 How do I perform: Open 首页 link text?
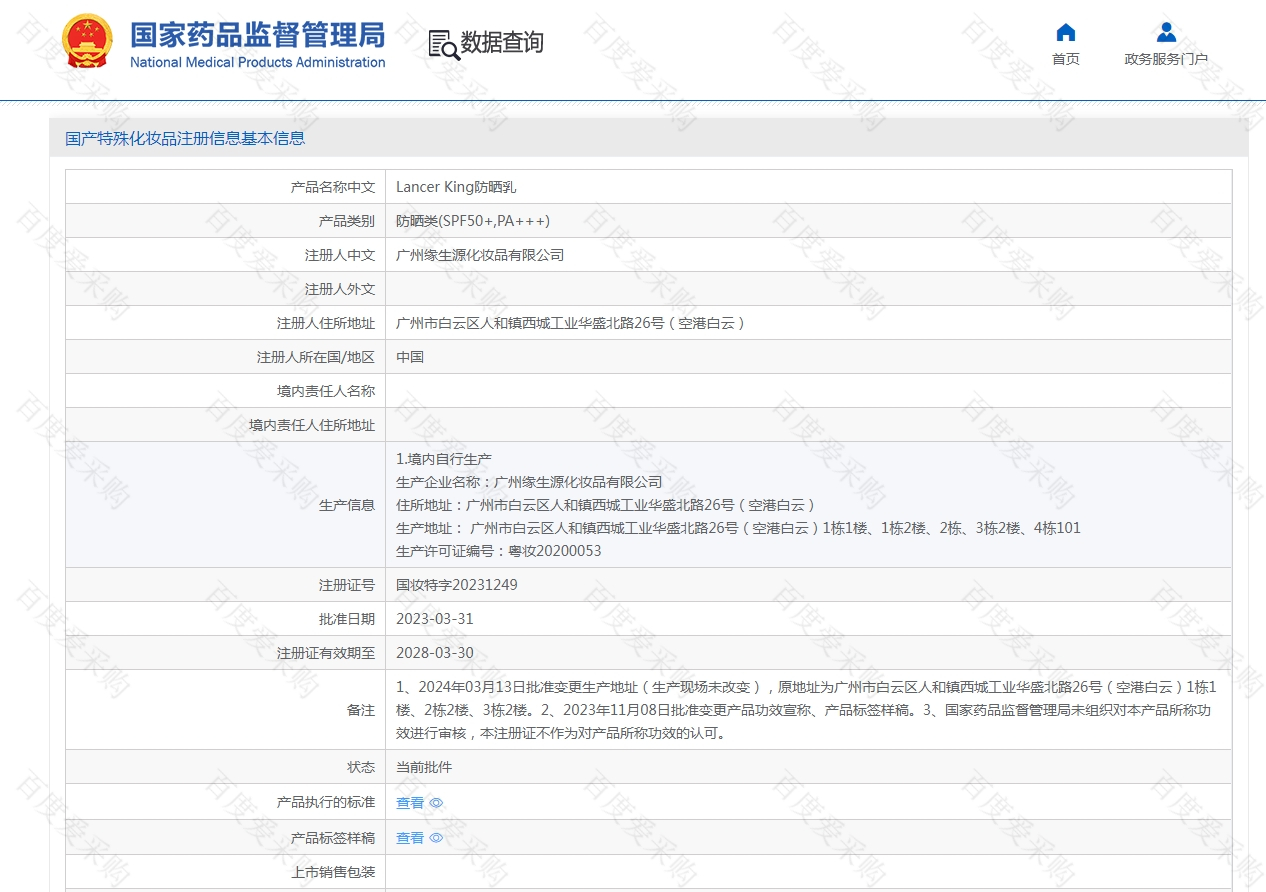(x=1066, y=59)
